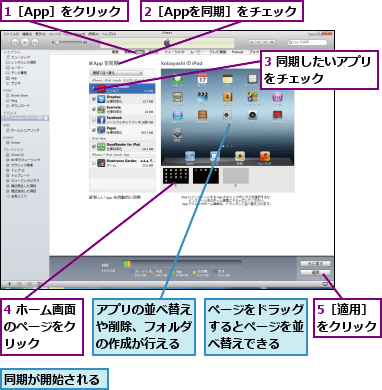Open the app sort order dropdown
The height and width of the screenshot is (390, 382).
click(x=116, y=73)
